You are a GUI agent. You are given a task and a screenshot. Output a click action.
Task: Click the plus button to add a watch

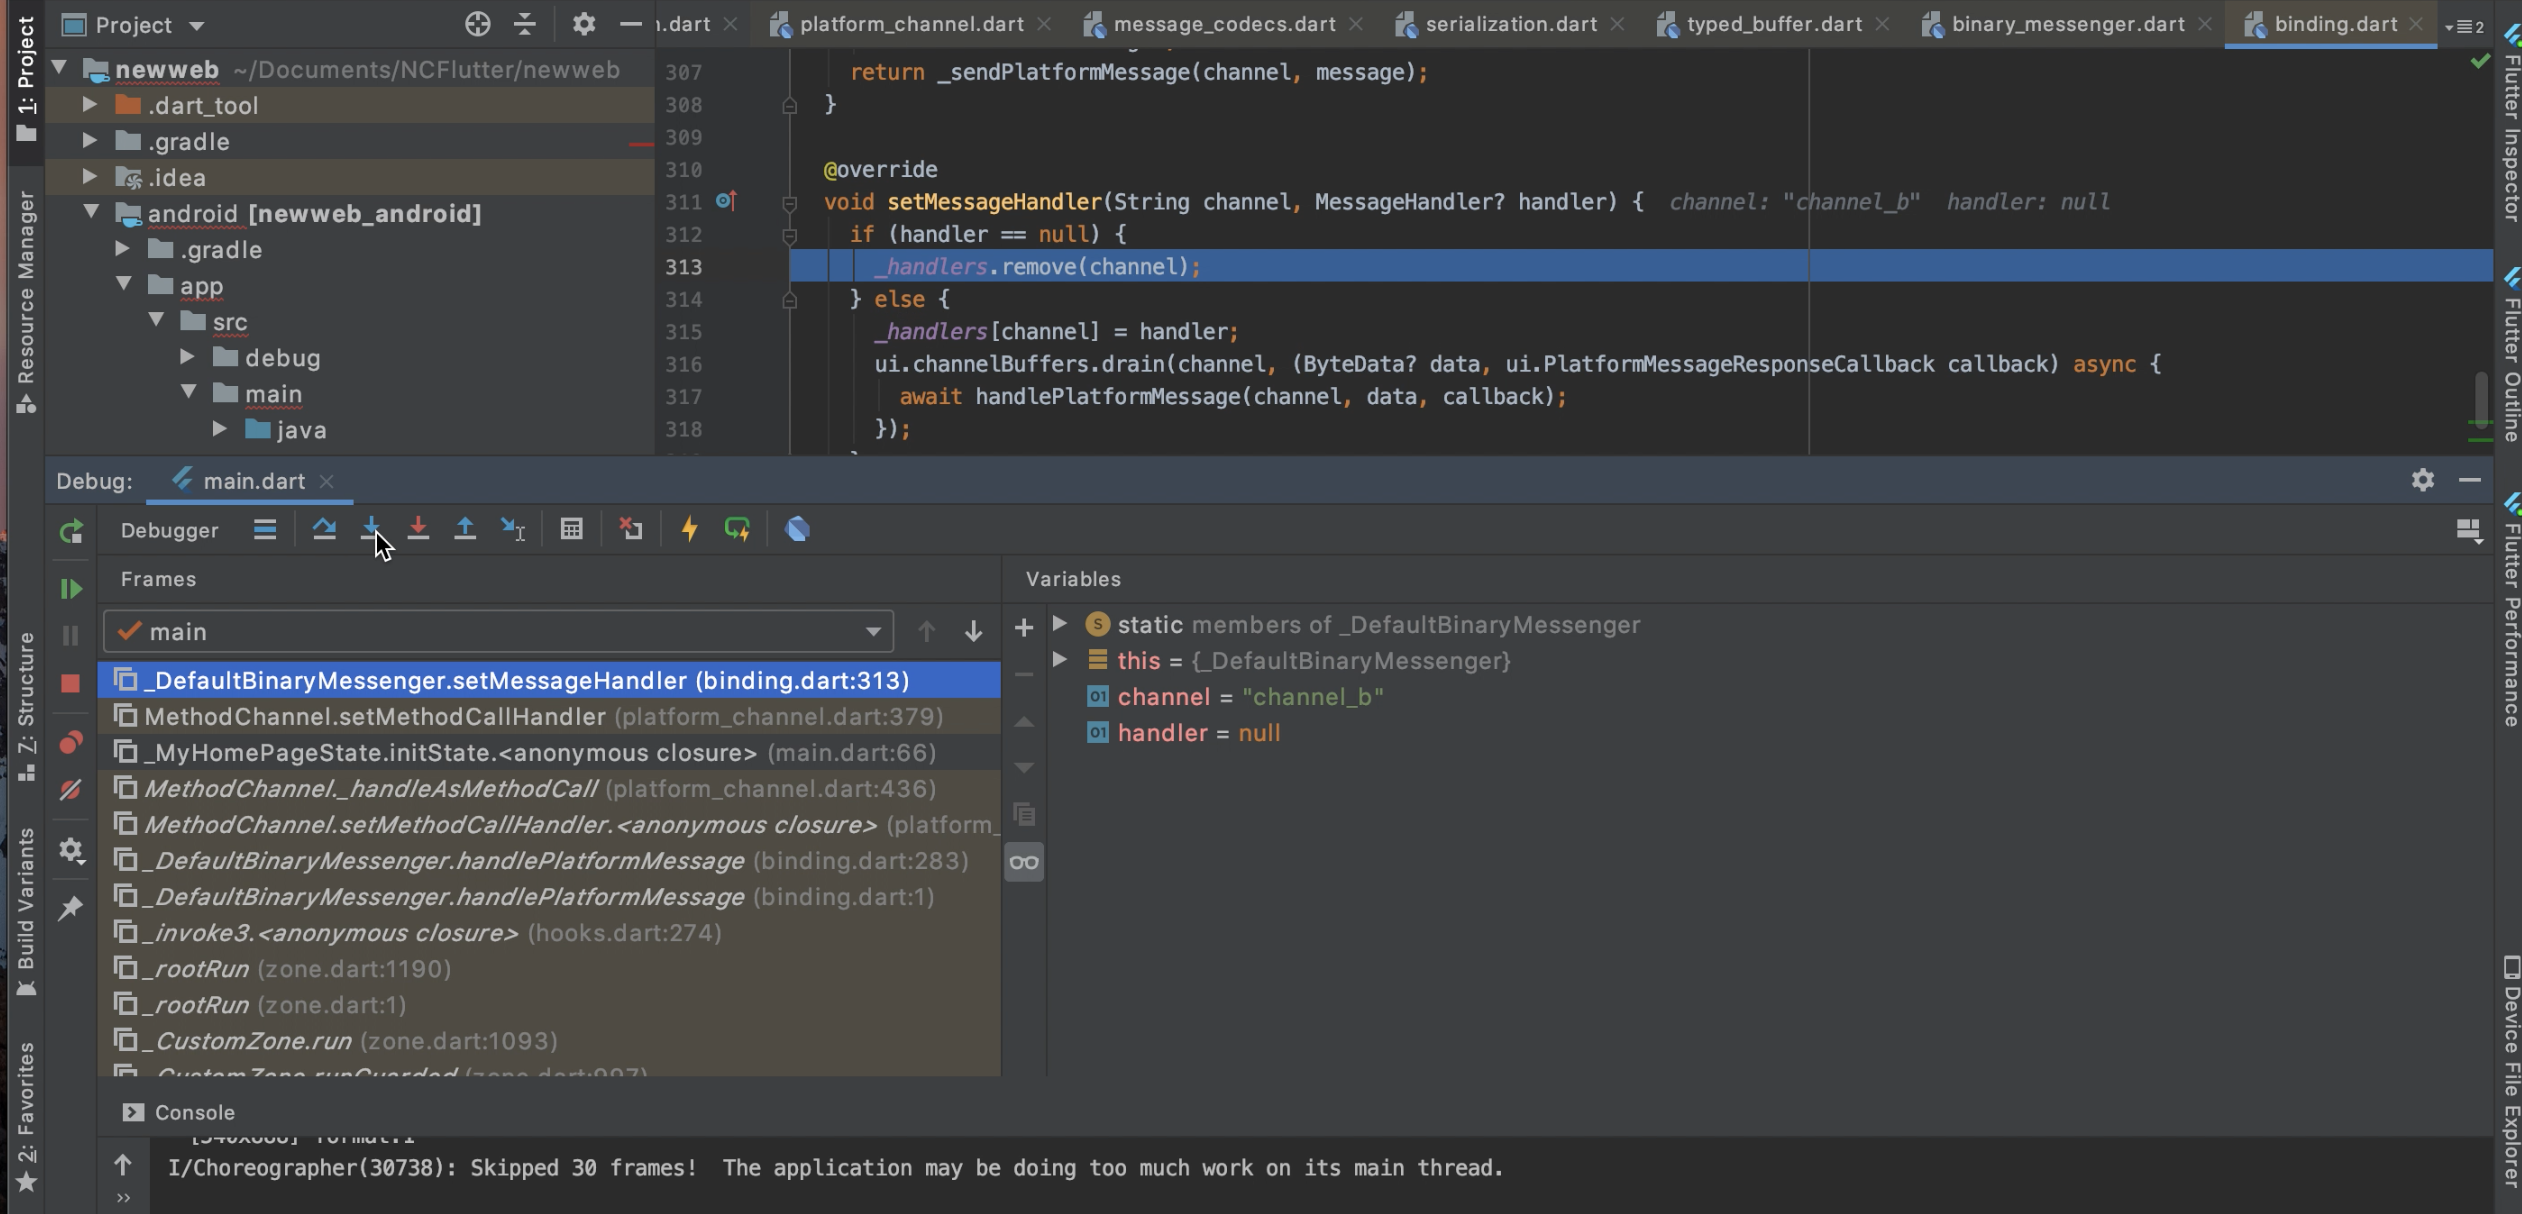(x=1024, y=627)
